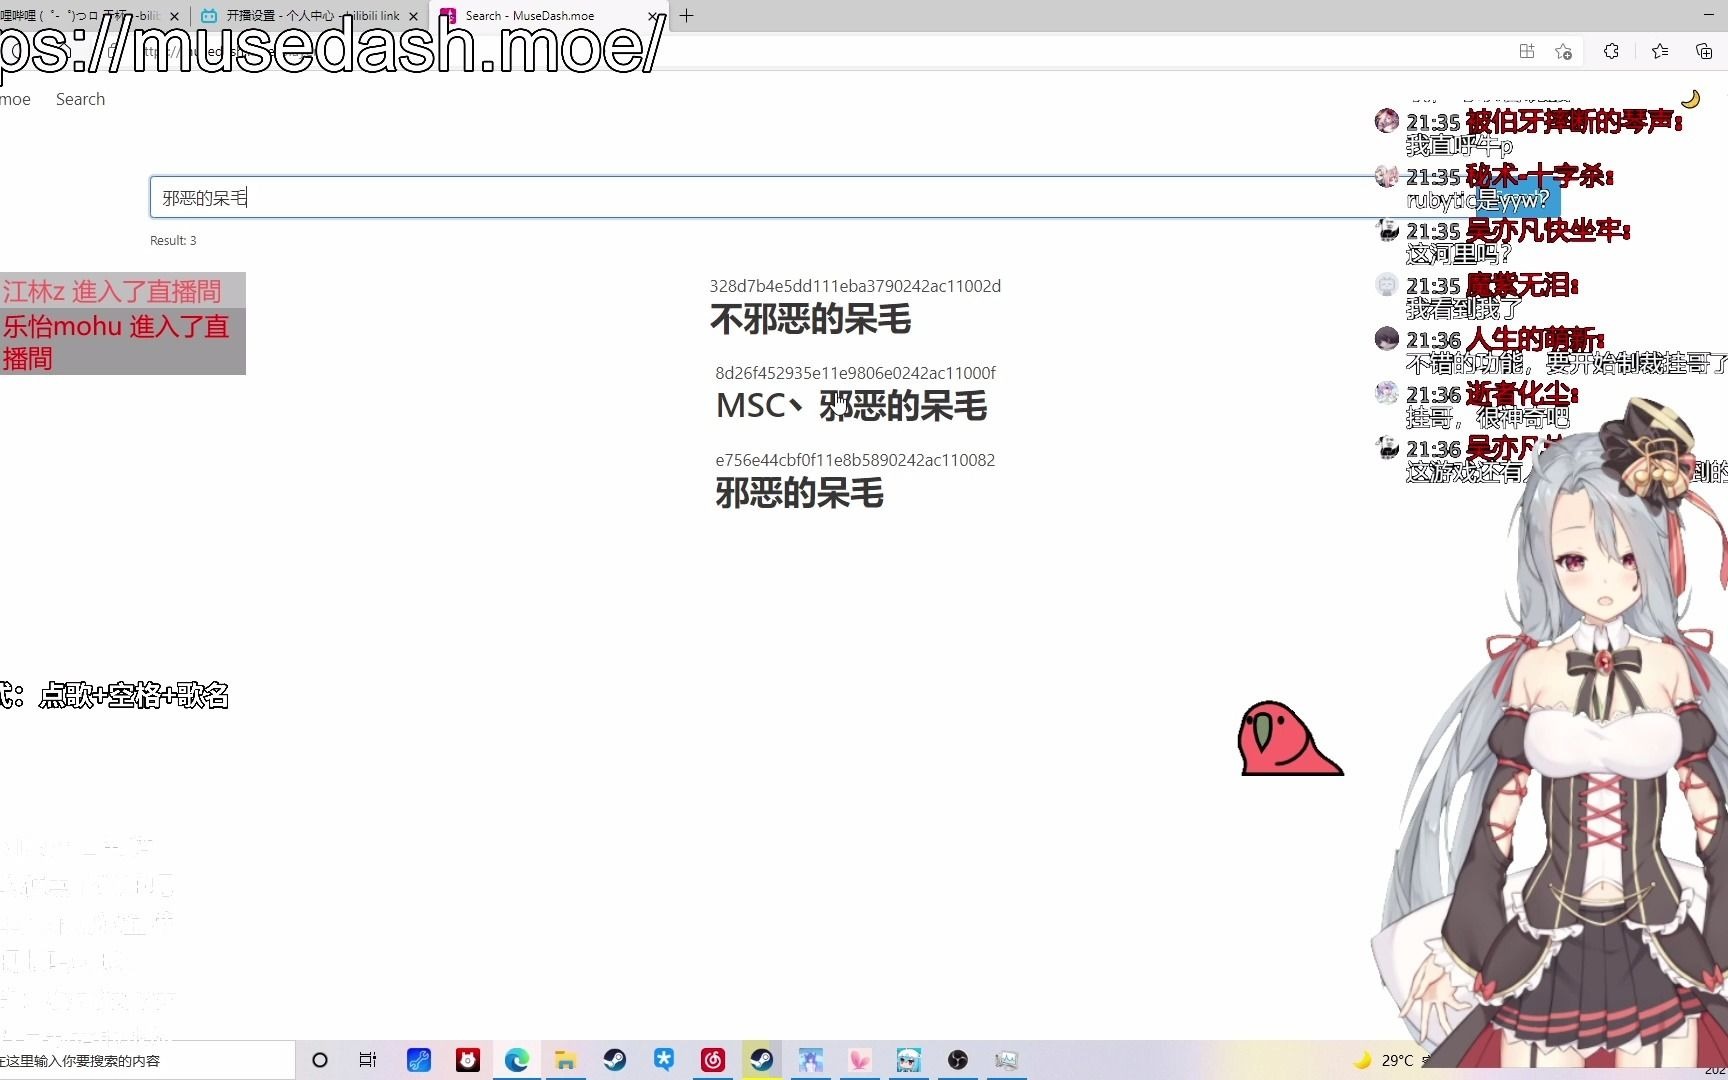The image size is (1728, 1080).
Task: Click chat avatar beside 被伯牙摔断的琴声
Action: [1386, 121]
